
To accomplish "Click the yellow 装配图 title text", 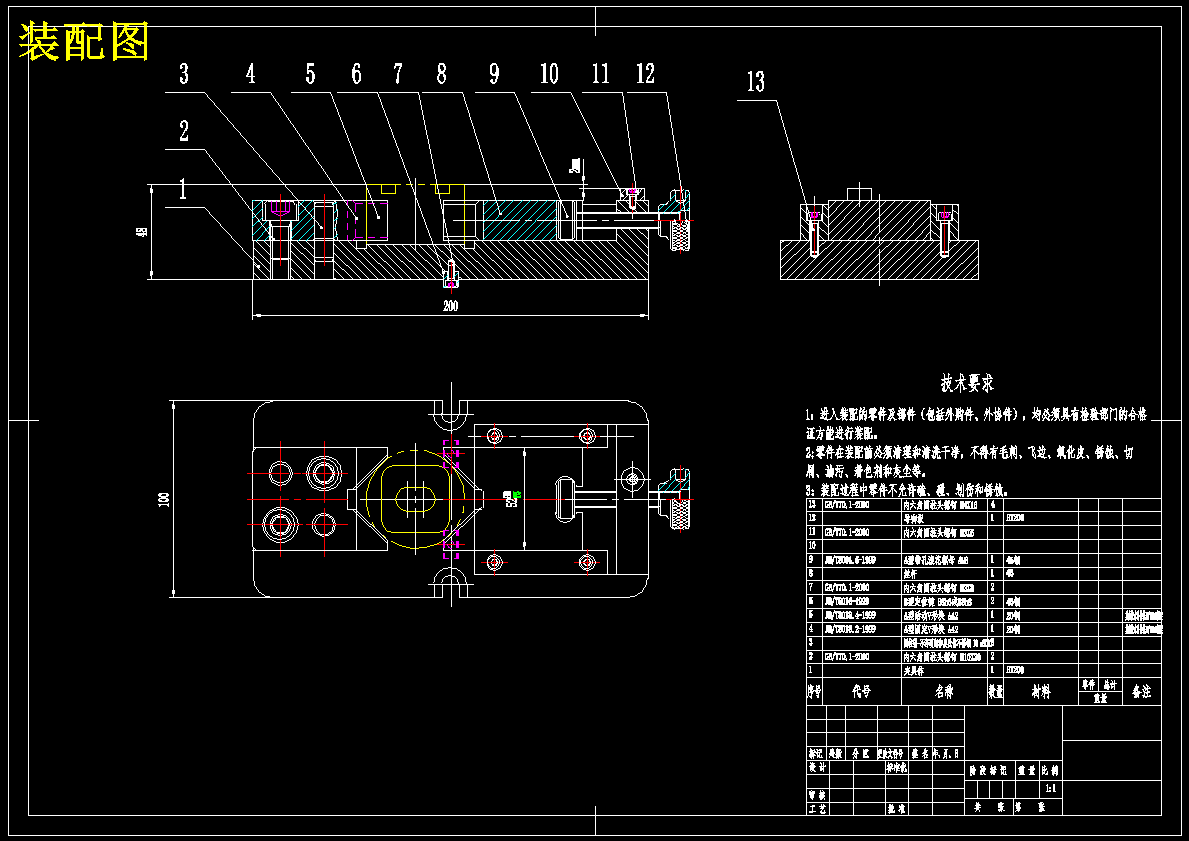I will coord(83,42).
